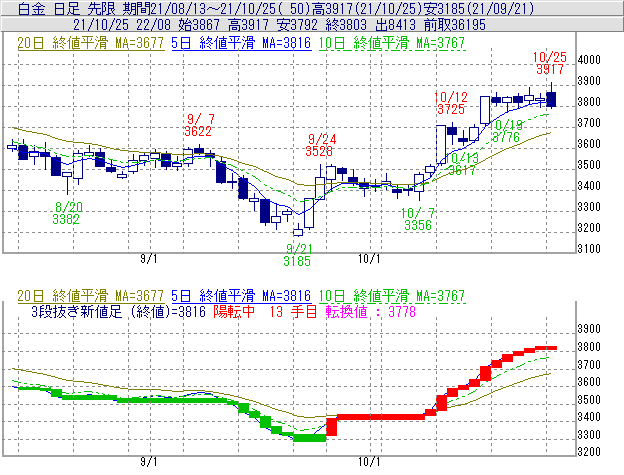The height and width of the screenshot is (475, 624).
Task: Click the tall white candle below 10/12 label
Action: coord(441,144)
